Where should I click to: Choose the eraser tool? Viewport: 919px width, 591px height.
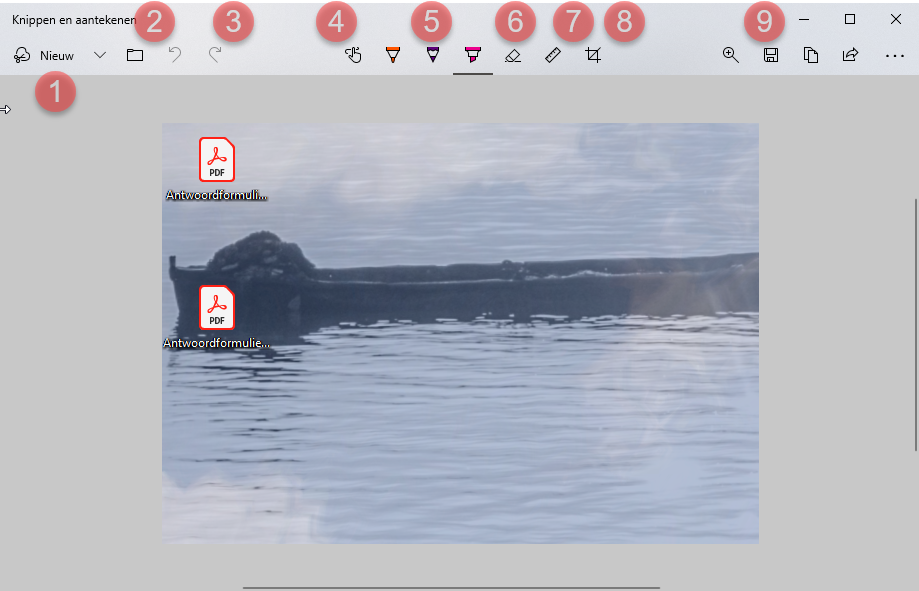513,56
